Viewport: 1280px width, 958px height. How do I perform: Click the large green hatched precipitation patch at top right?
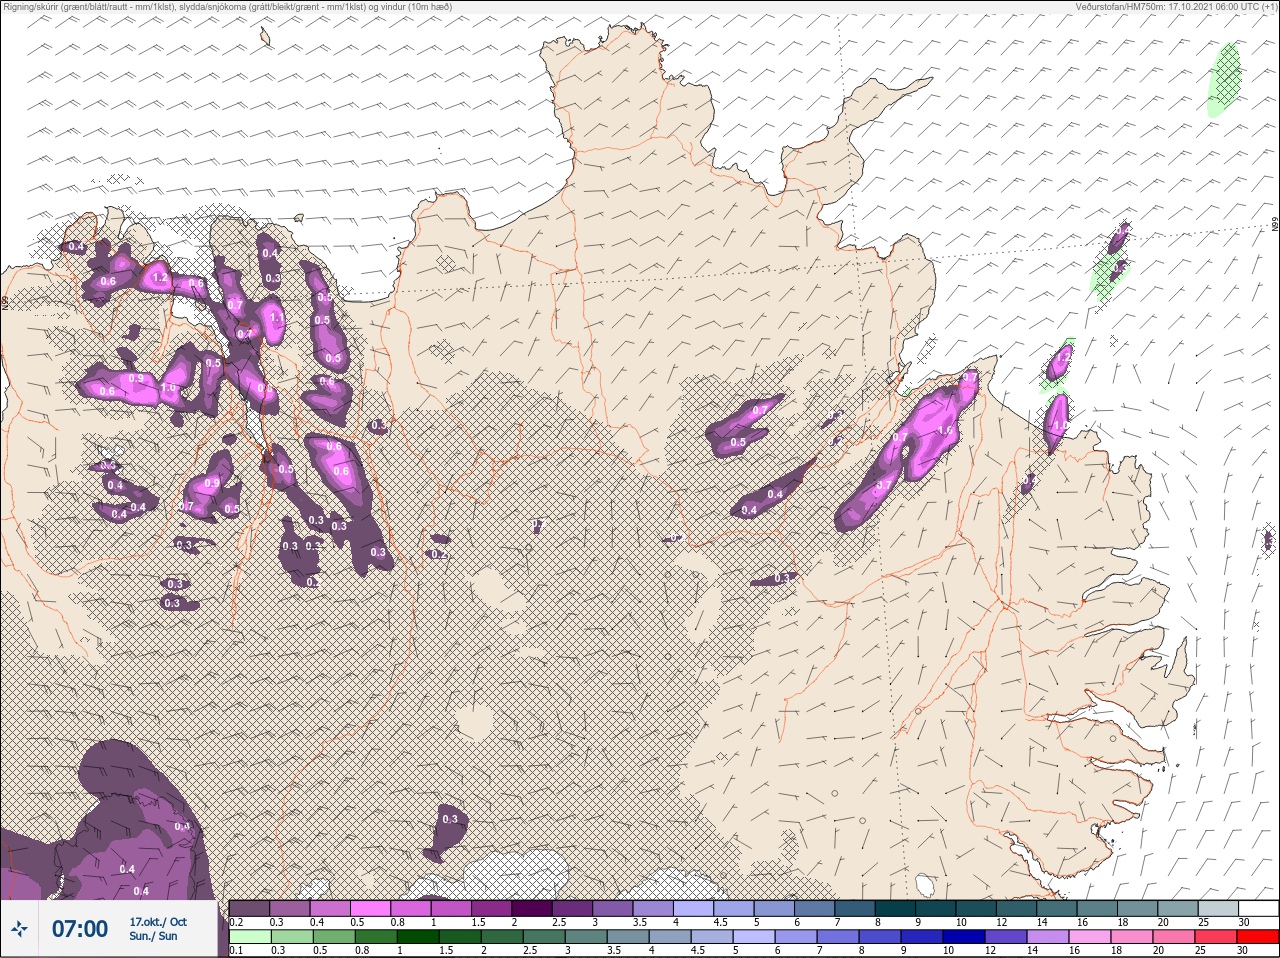(1224, 80)
